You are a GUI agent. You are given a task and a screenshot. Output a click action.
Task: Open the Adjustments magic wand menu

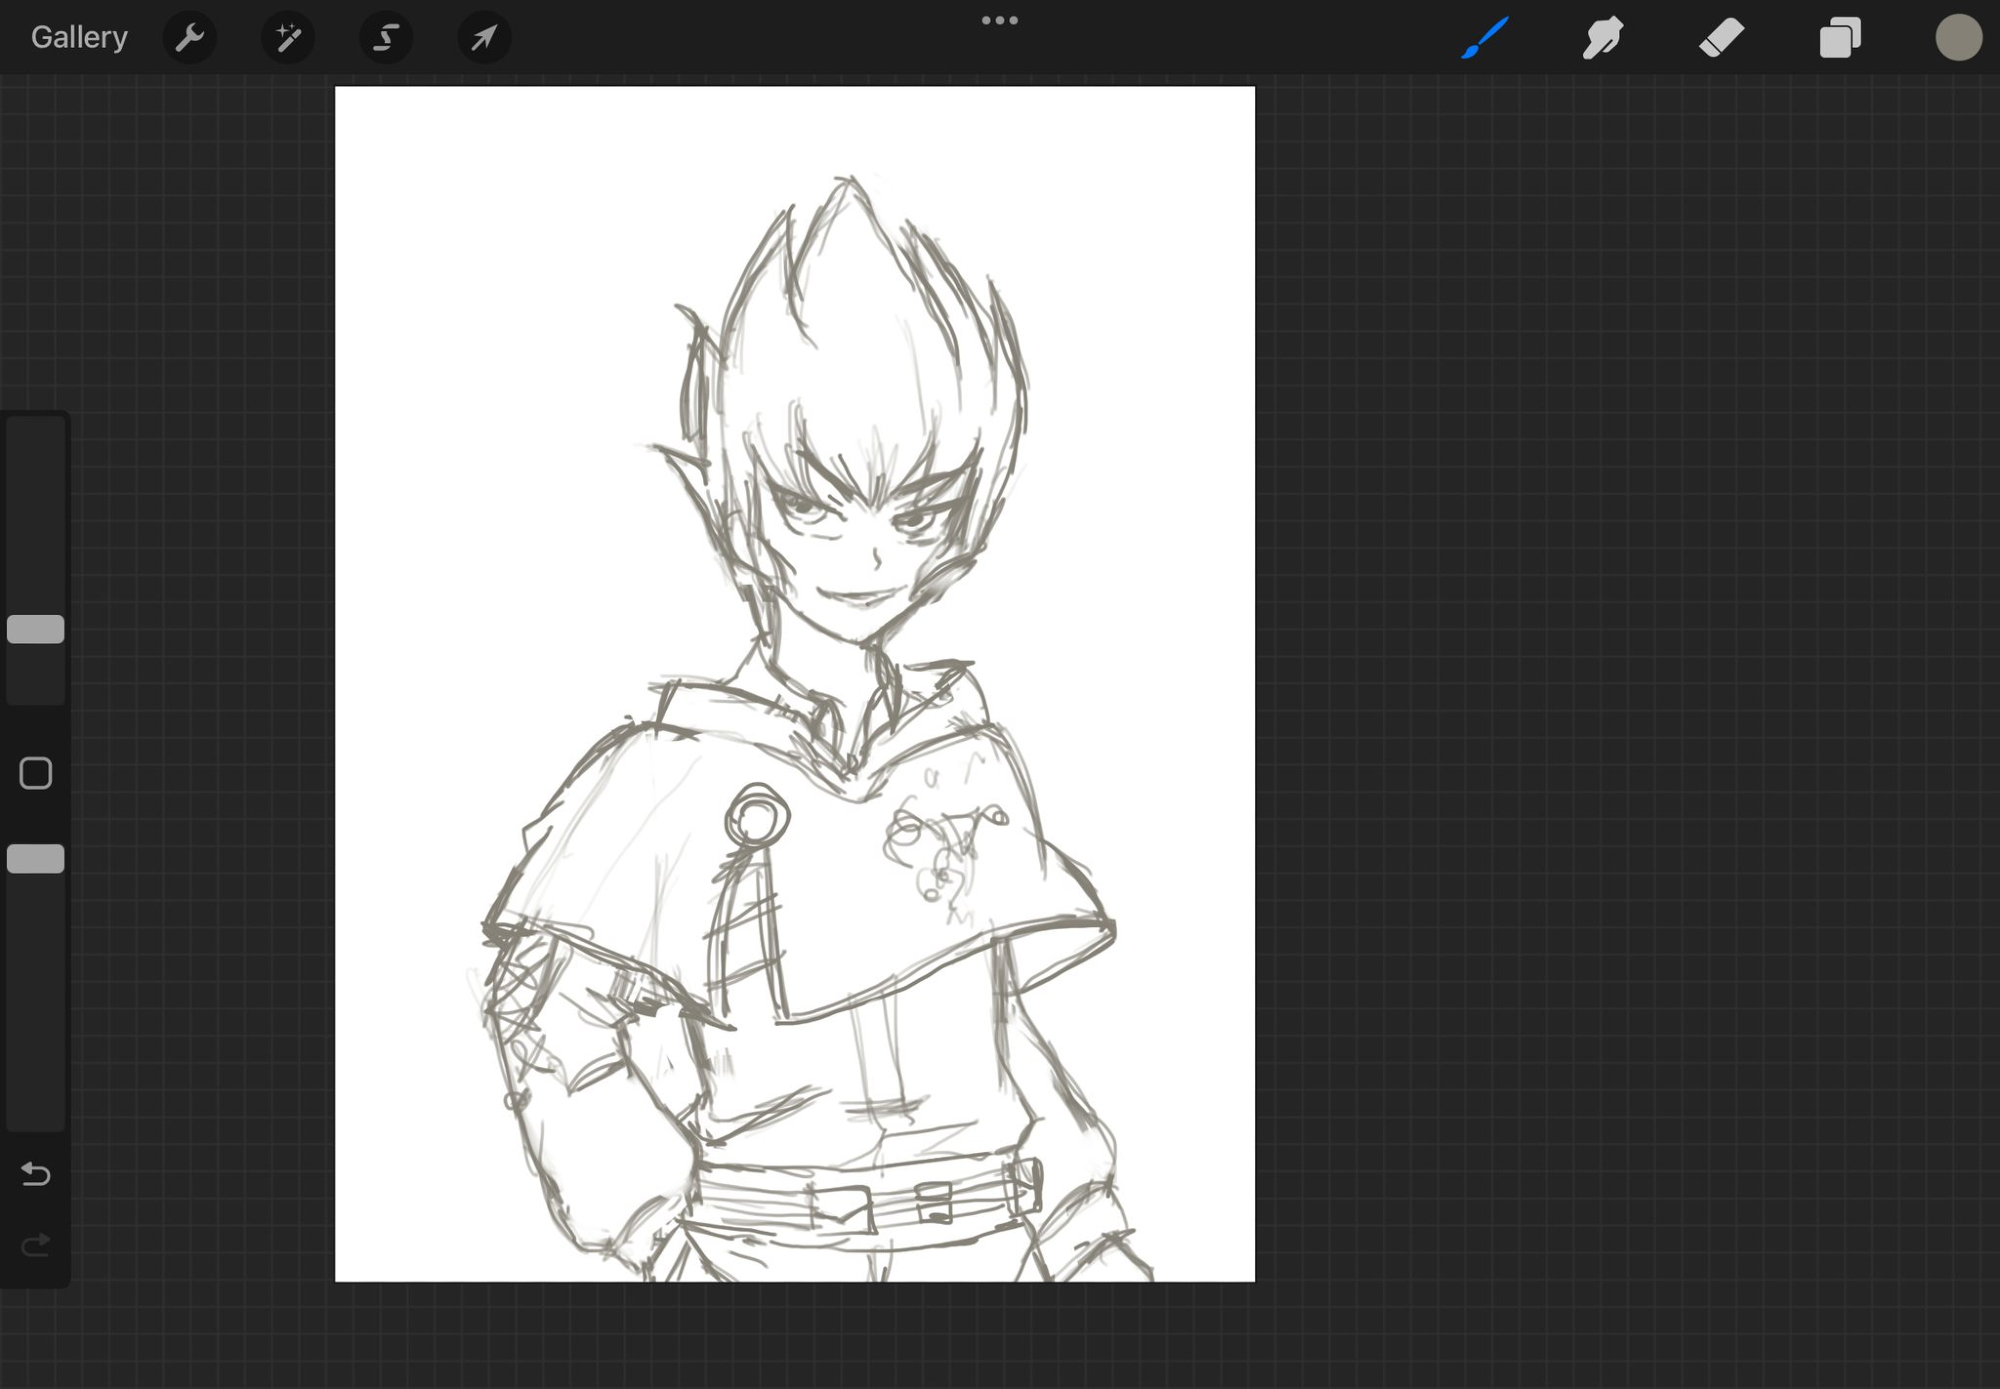pos(288,38)
